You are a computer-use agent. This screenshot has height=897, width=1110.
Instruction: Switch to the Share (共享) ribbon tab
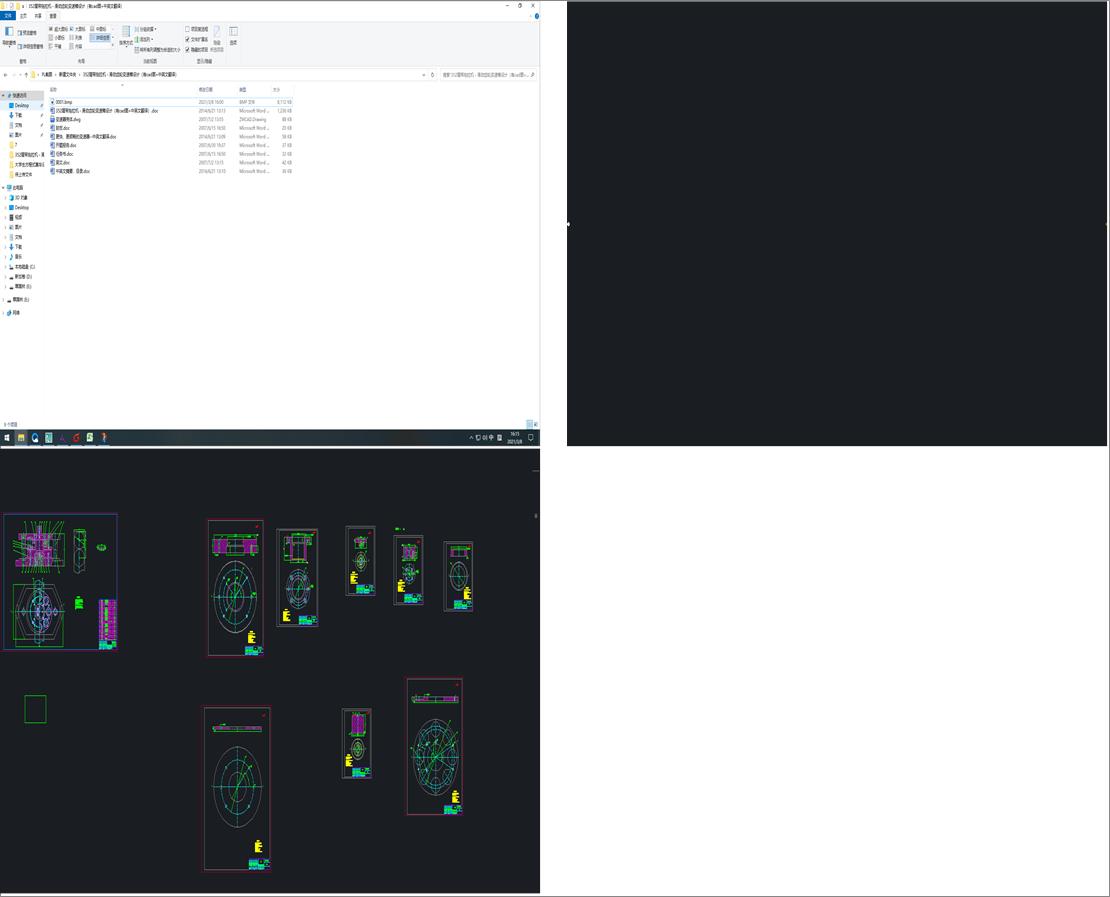pyautogui.click(x=38, y=16)
